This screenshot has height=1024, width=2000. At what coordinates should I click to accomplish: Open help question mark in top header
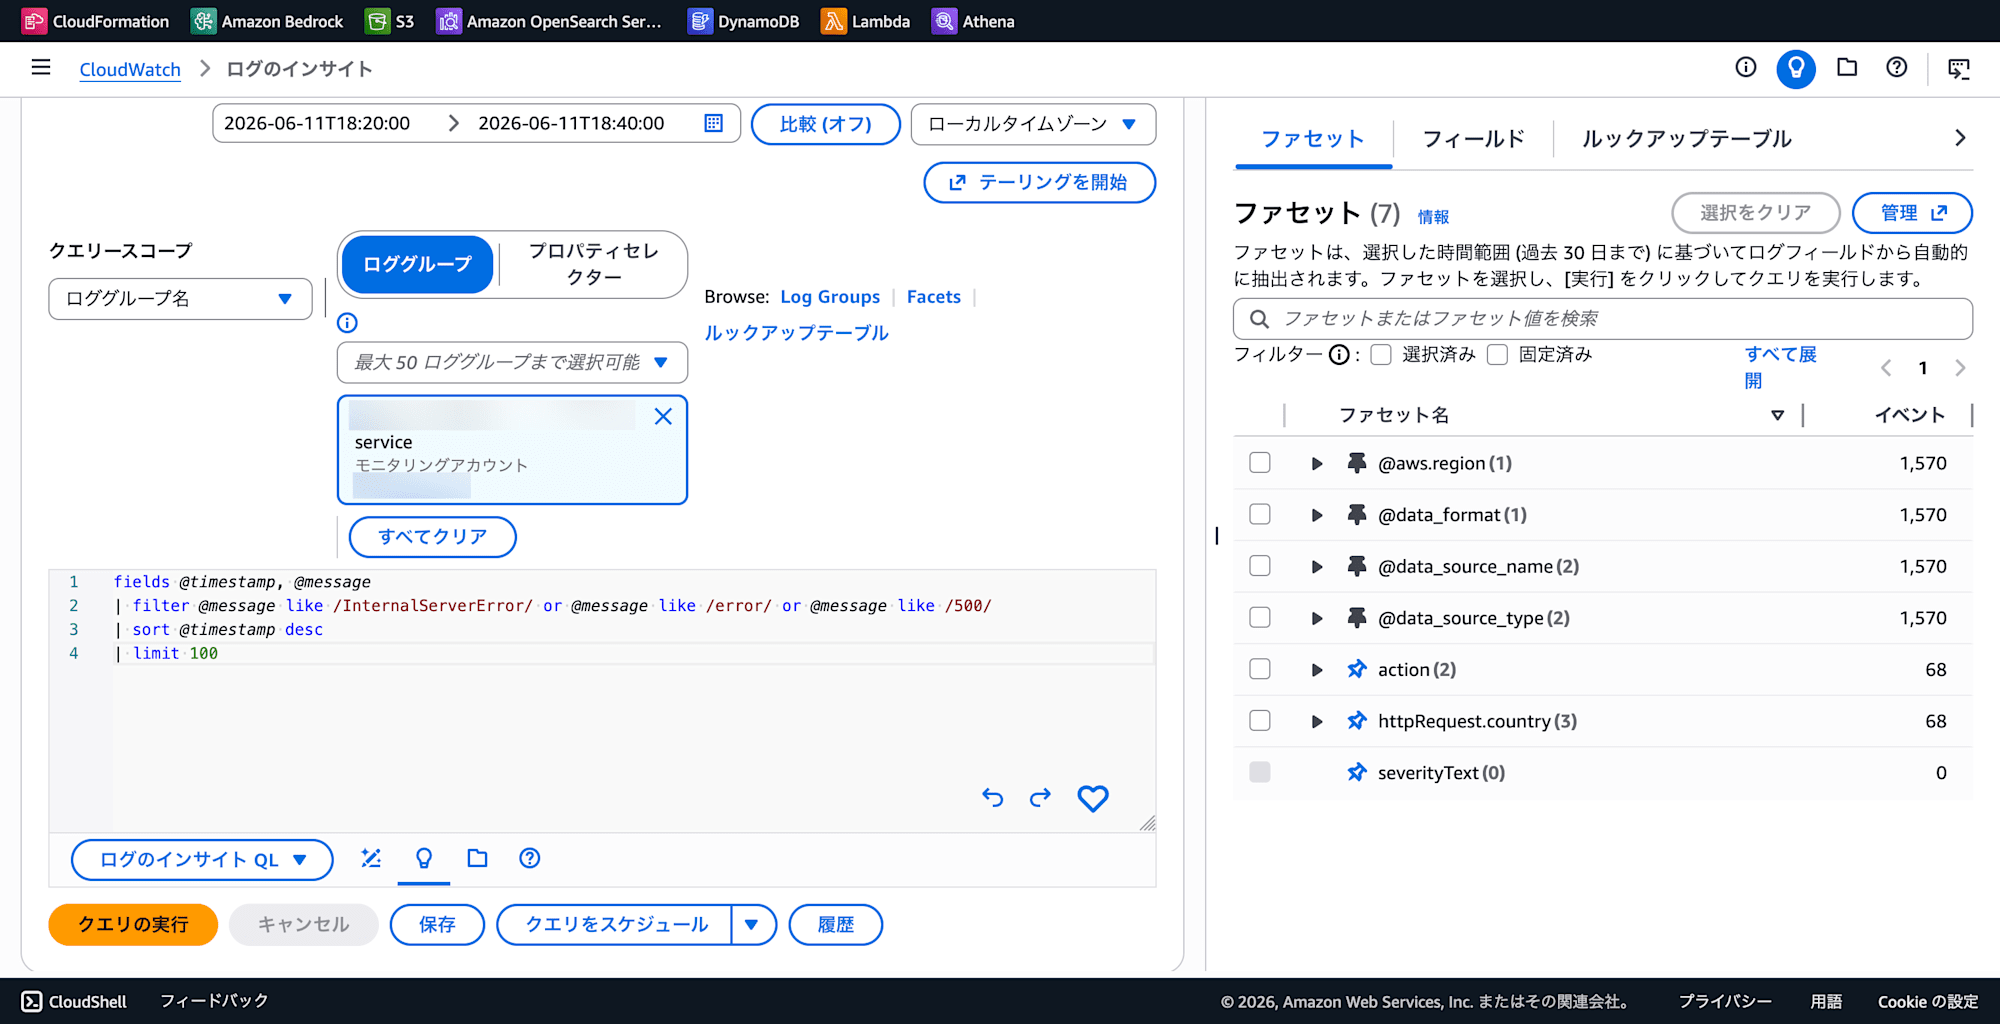pos(1897,67)
